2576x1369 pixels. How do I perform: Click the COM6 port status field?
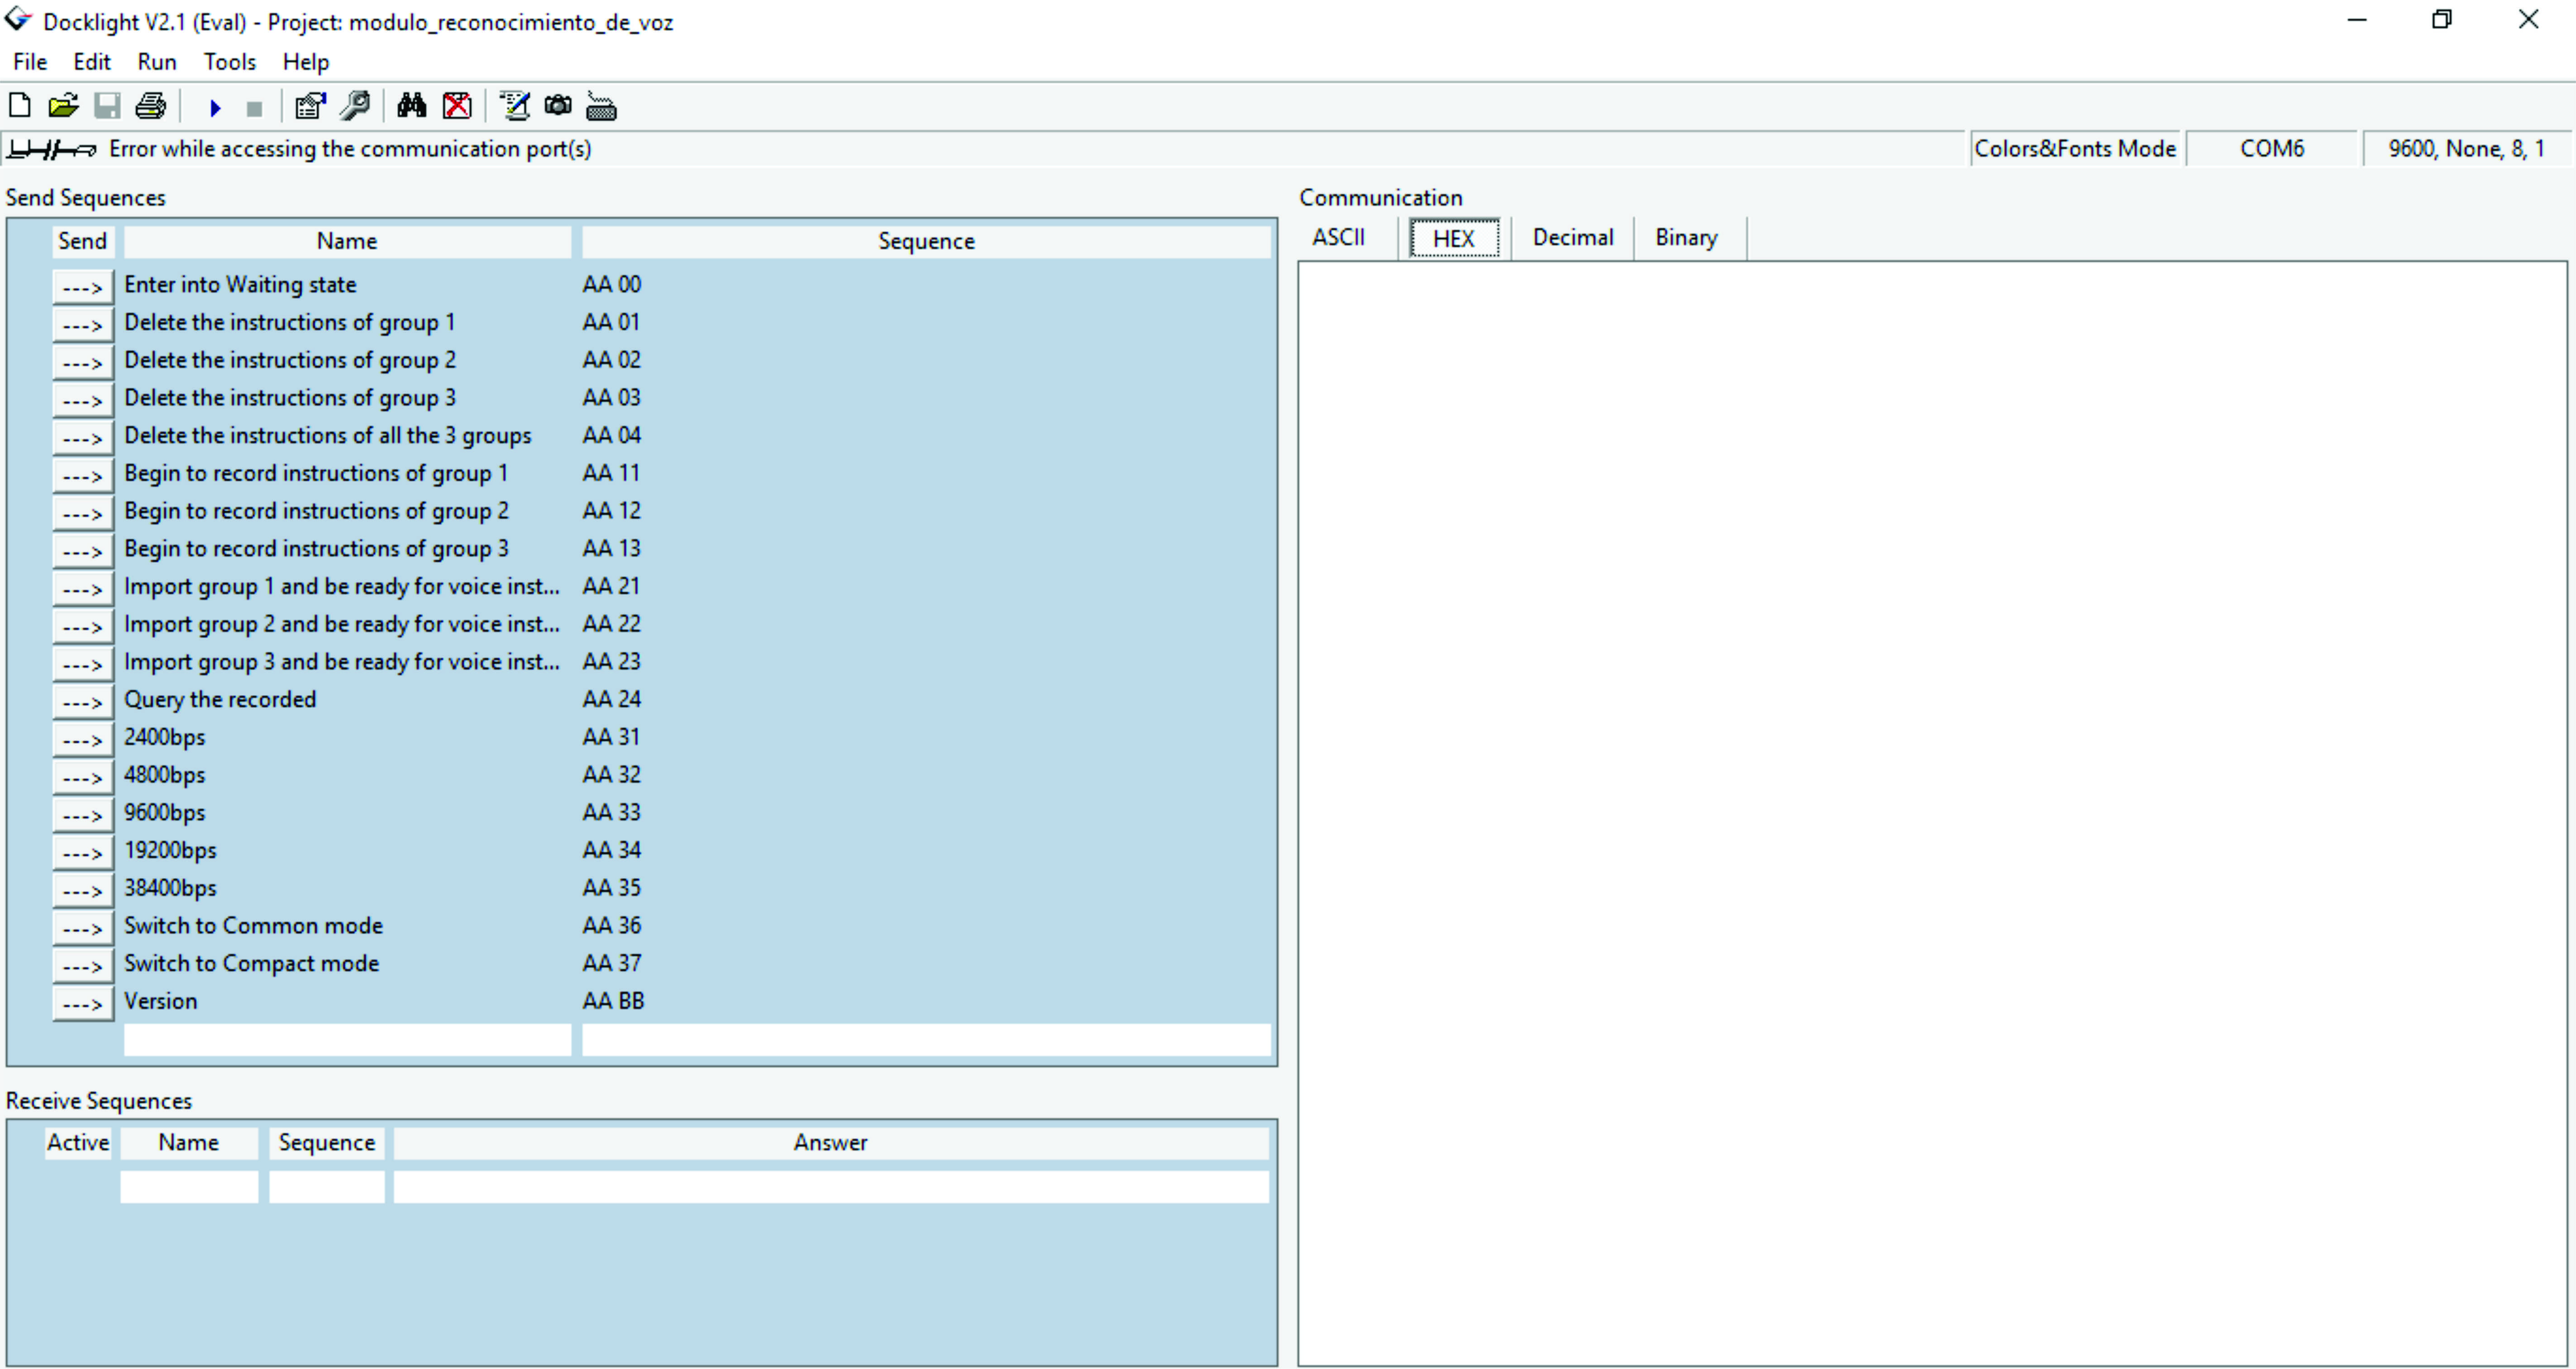tap(2272, 149)
